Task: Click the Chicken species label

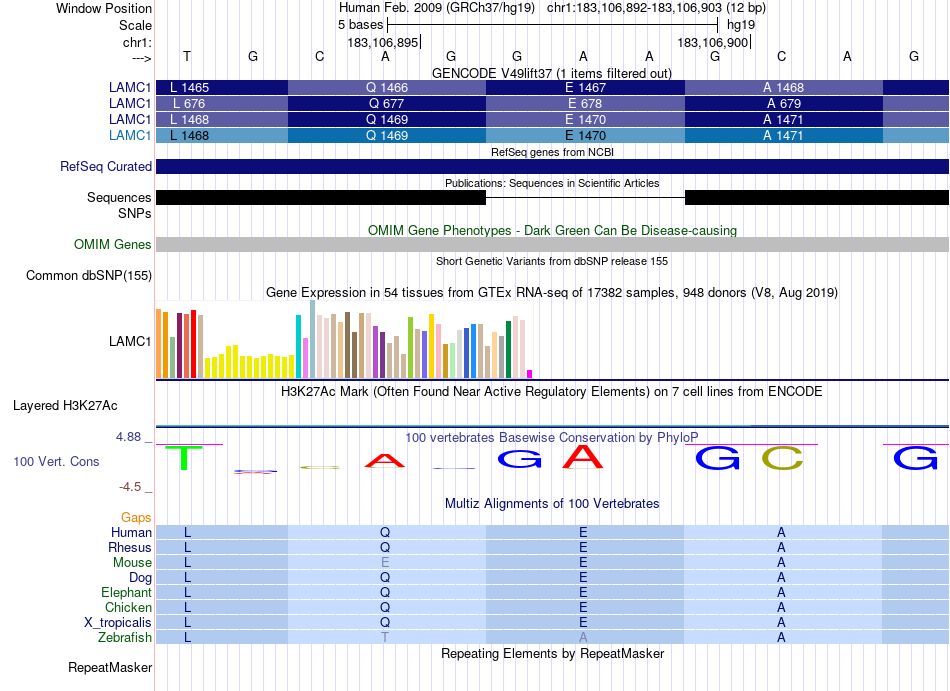Action: tap(128, 607)
